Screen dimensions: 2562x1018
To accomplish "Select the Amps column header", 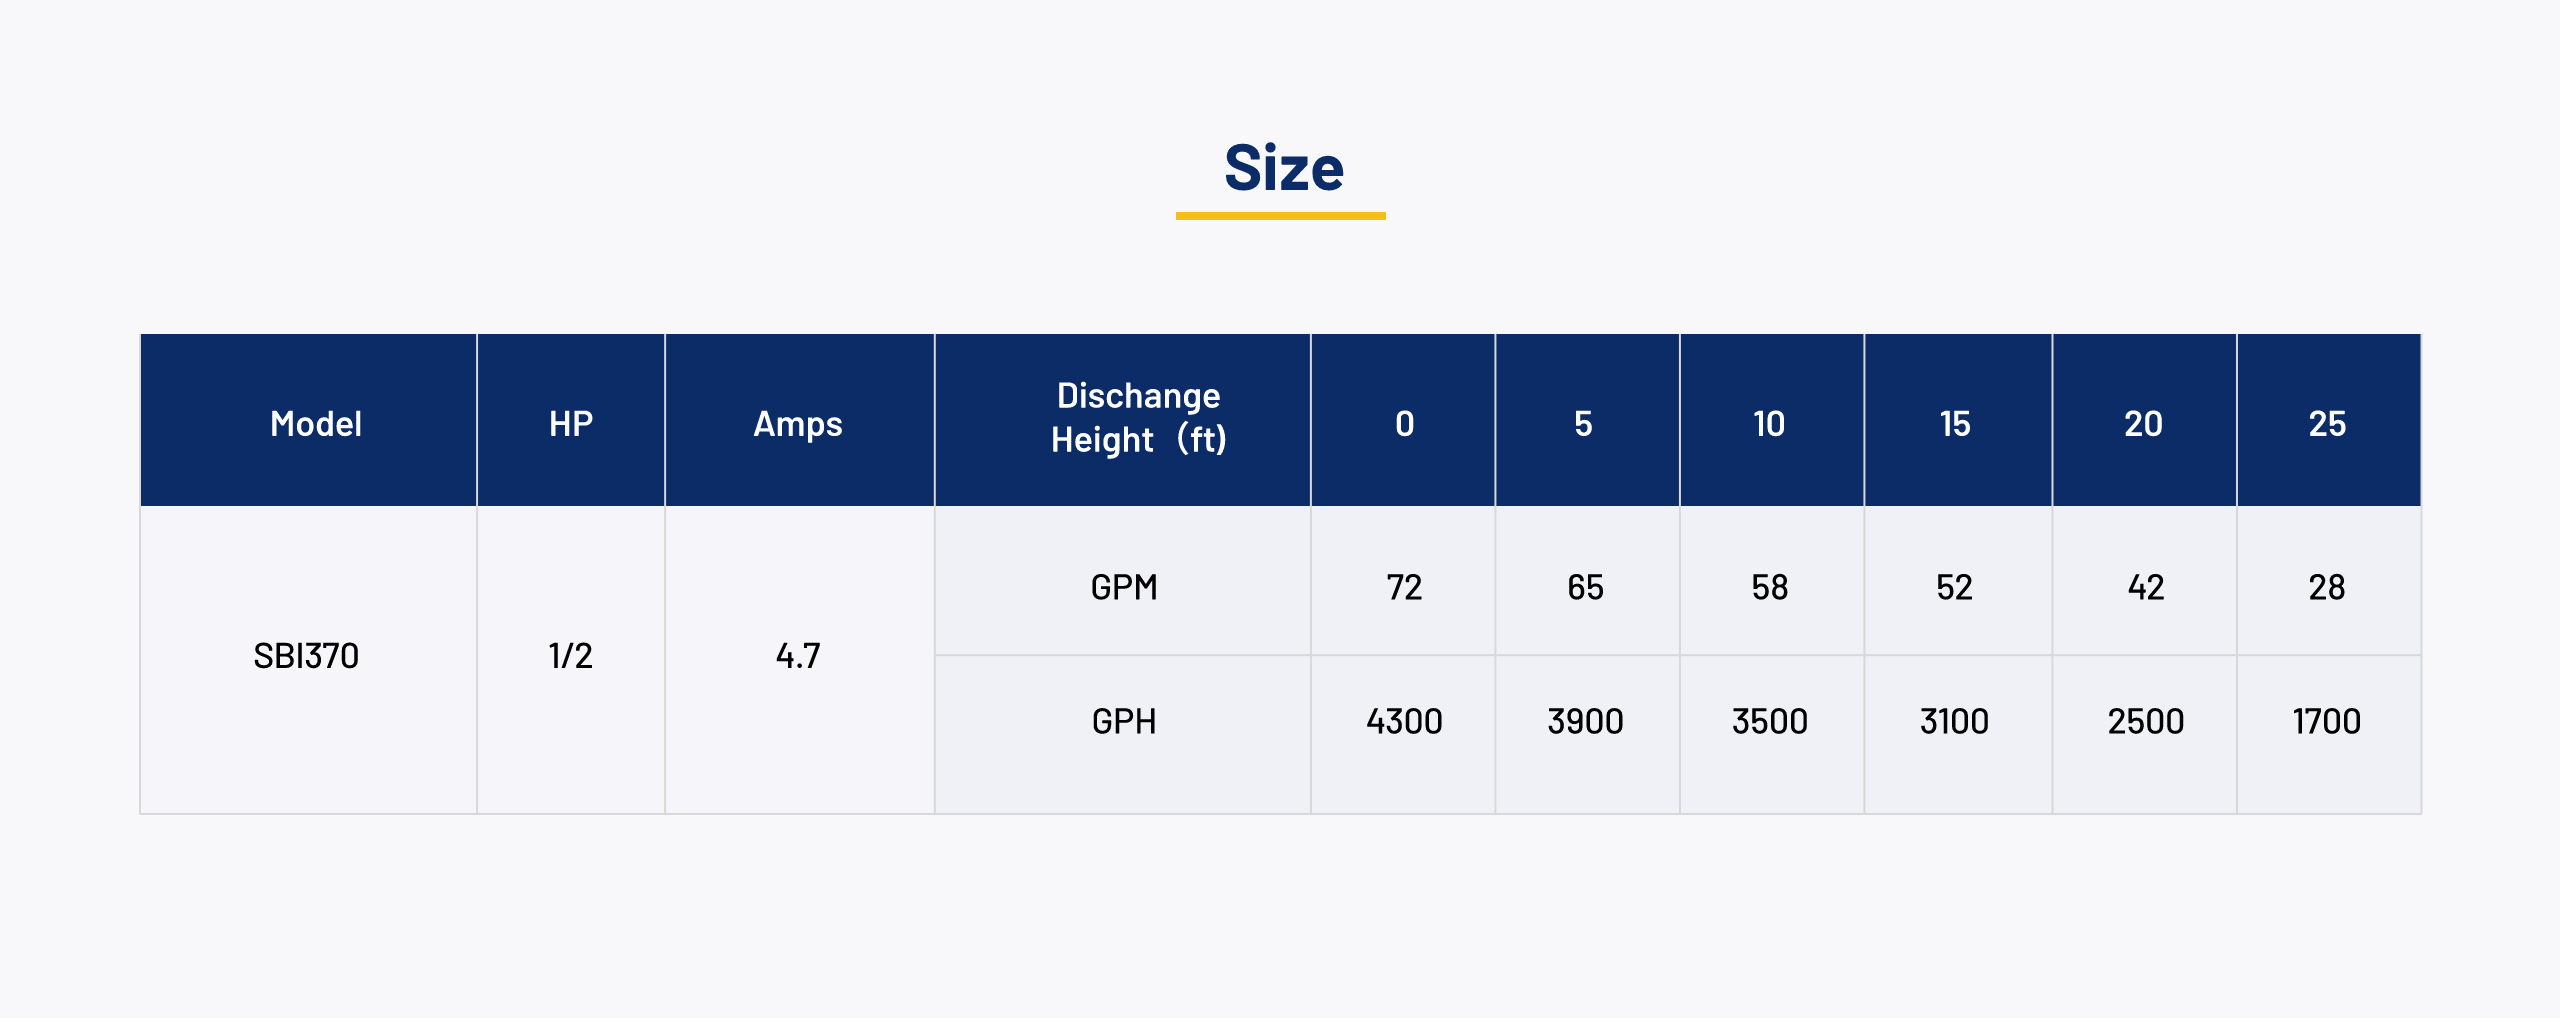I will coord(798,424).
